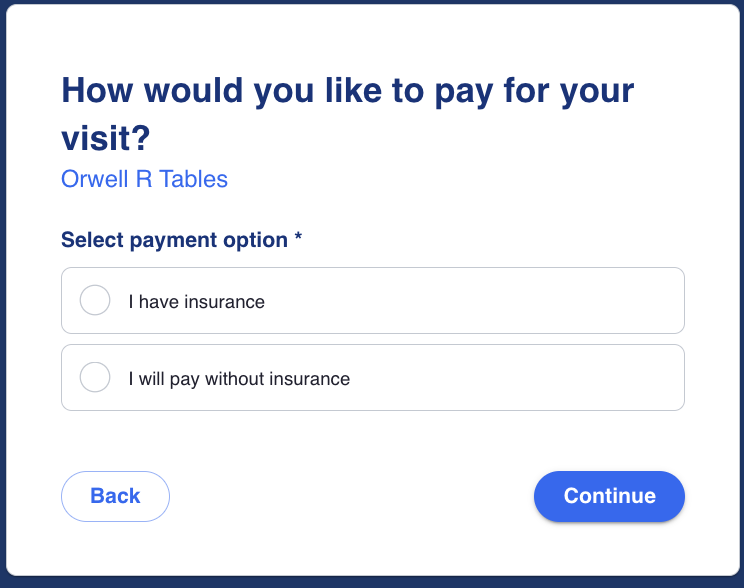Go back with the Back button
744x588 pixels.
click(115, 496)
